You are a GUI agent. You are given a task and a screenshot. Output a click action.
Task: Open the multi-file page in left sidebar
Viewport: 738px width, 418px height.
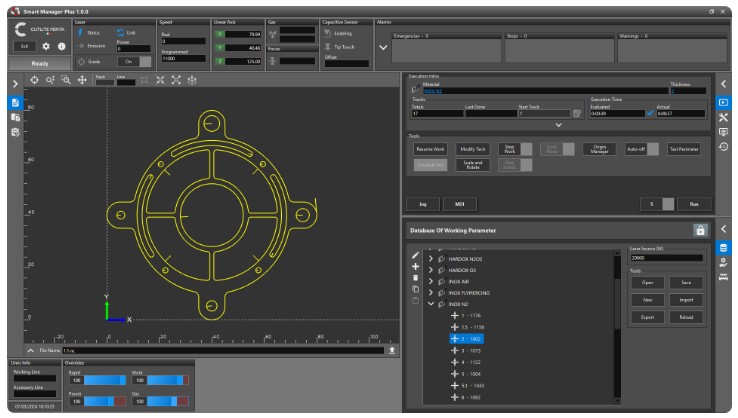15,117
